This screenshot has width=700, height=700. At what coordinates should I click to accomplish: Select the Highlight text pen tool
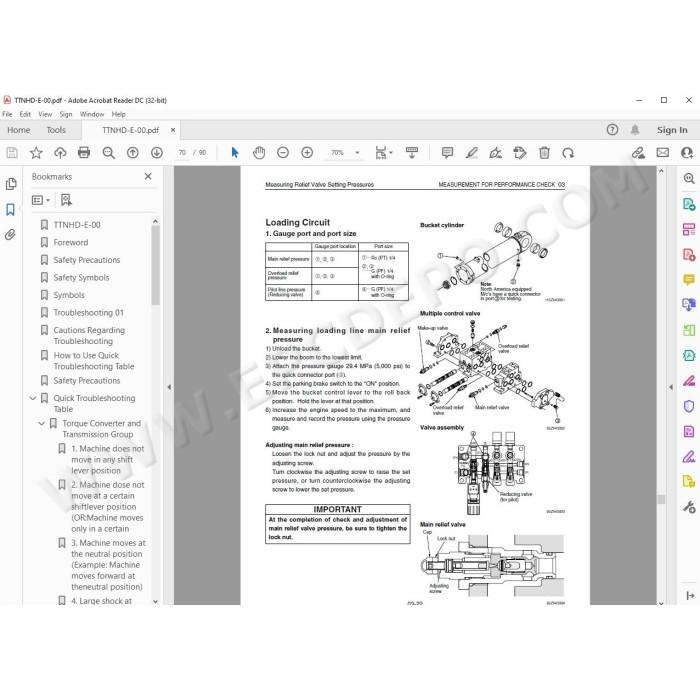471,153
